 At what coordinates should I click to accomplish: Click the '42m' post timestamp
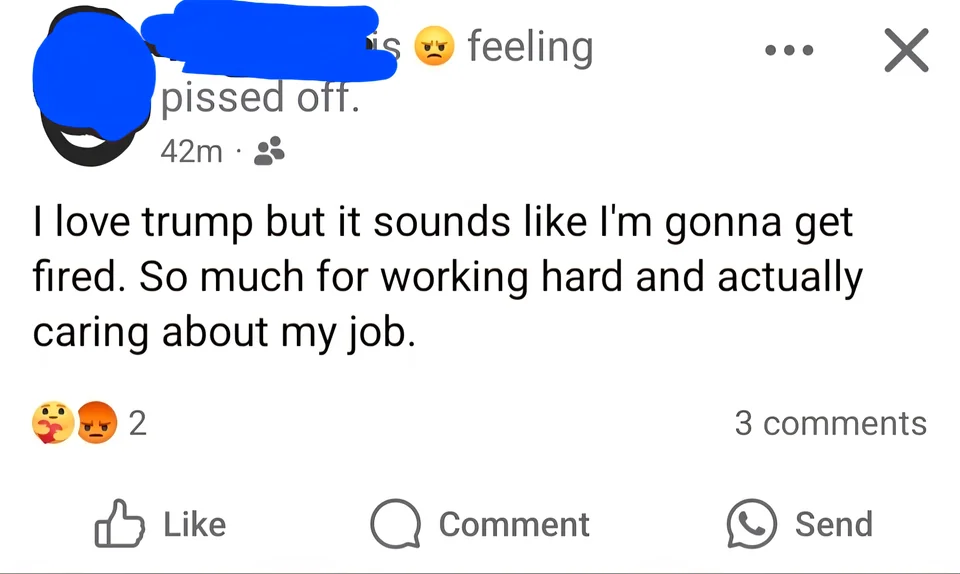(x=191, y=151)
